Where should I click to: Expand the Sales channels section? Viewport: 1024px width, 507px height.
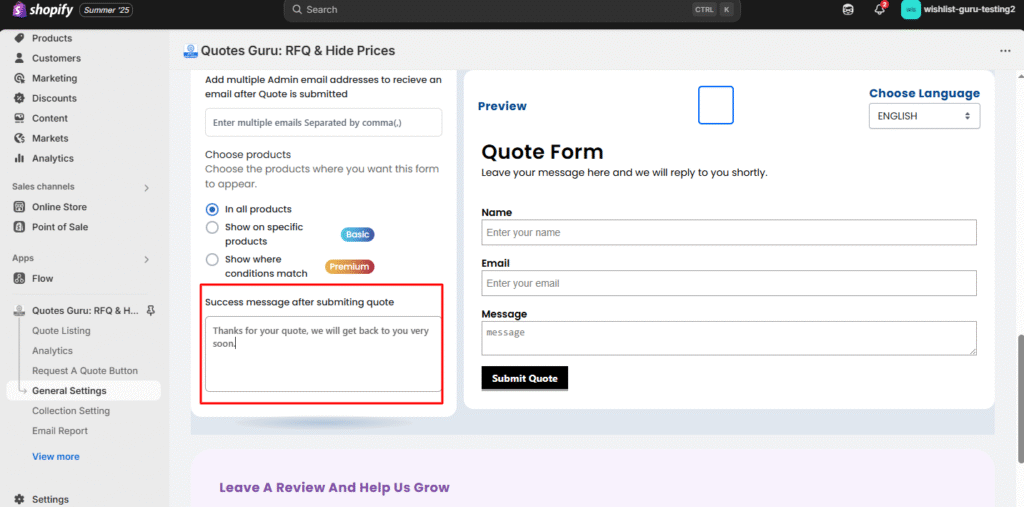(x=146, y=187)
